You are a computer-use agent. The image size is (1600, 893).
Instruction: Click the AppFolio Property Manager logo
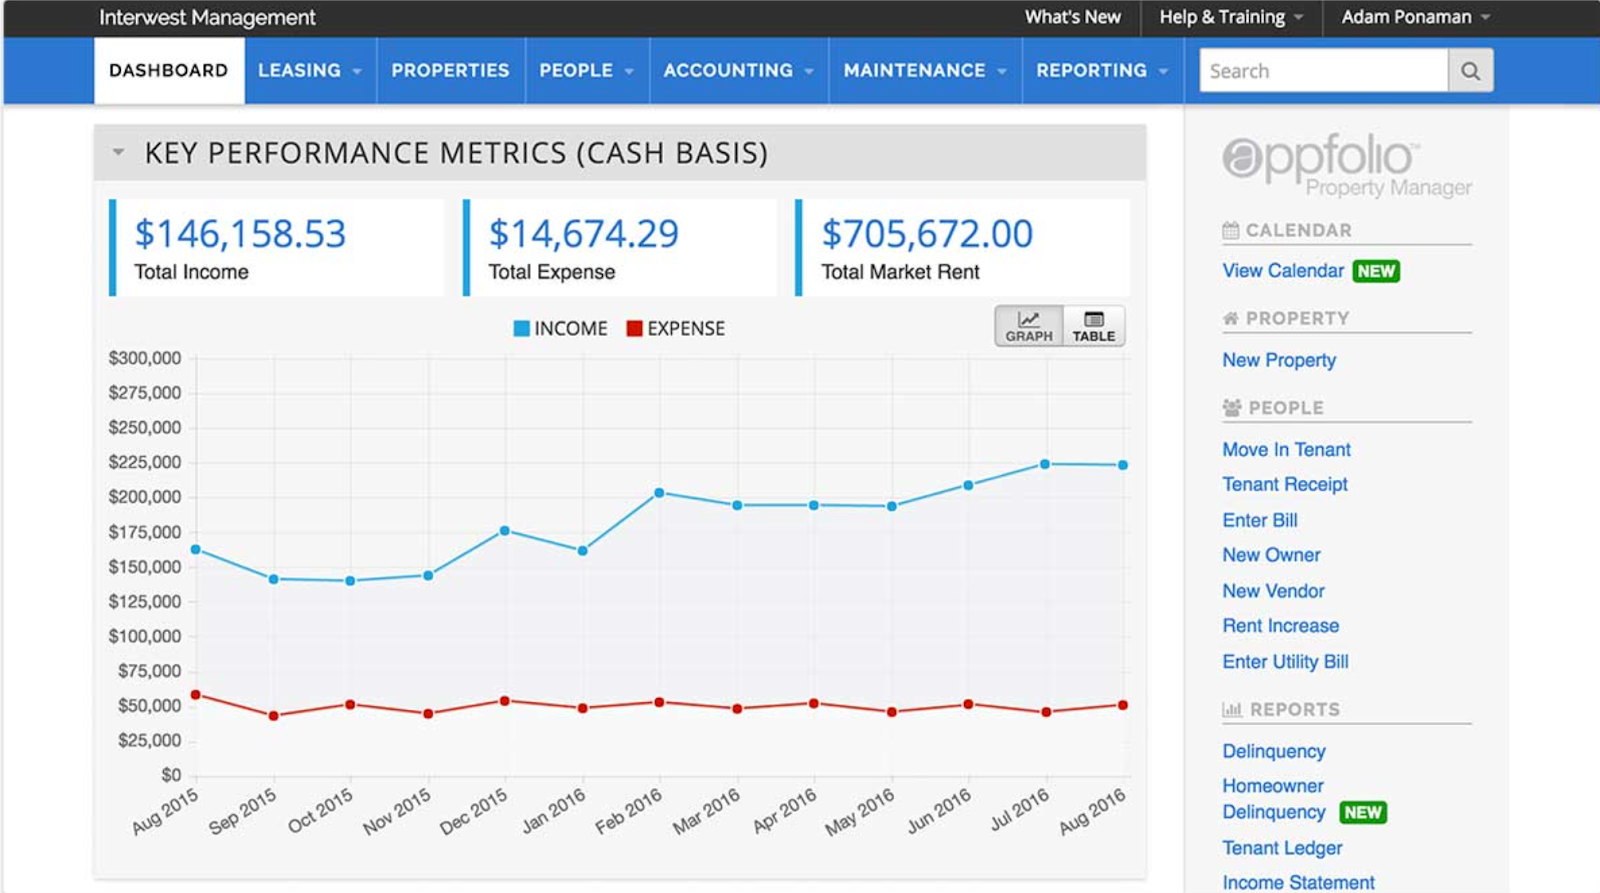coord(1346,165)
